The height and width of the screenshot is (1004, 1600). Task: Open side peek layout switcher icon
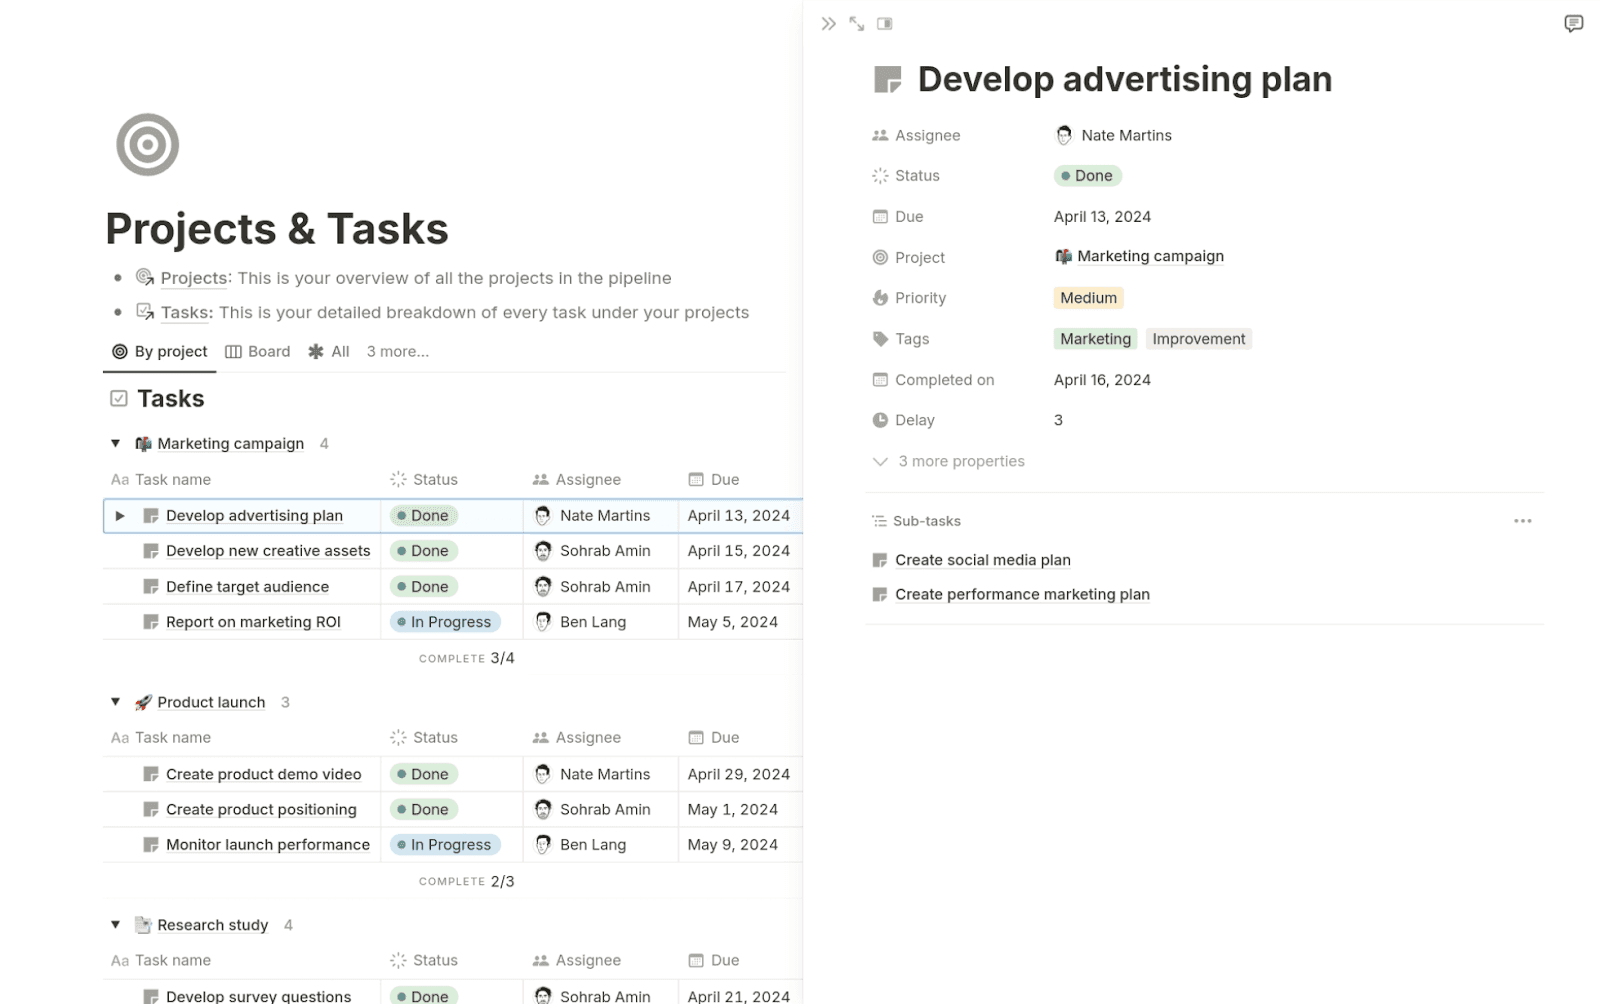[x=884, y=23]
